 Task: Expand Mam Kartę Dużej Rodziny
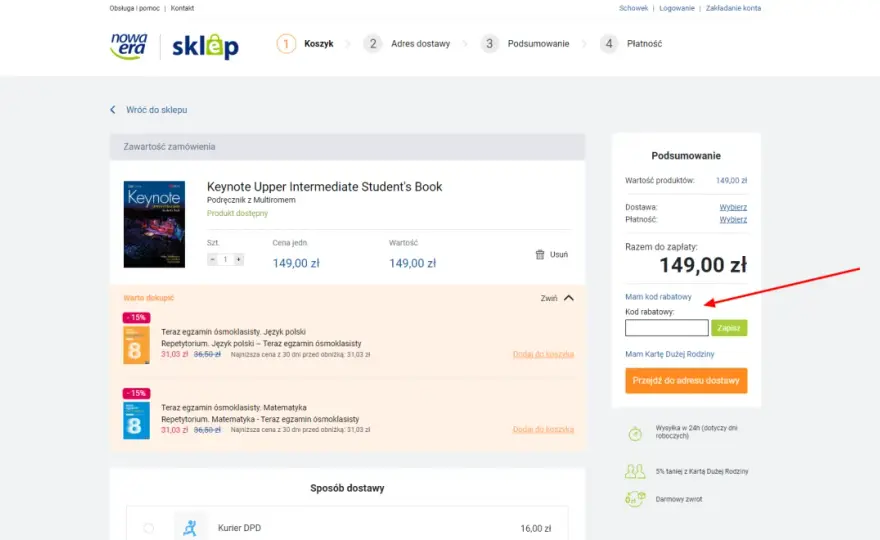pyautogui.click(x=670, y=354)
